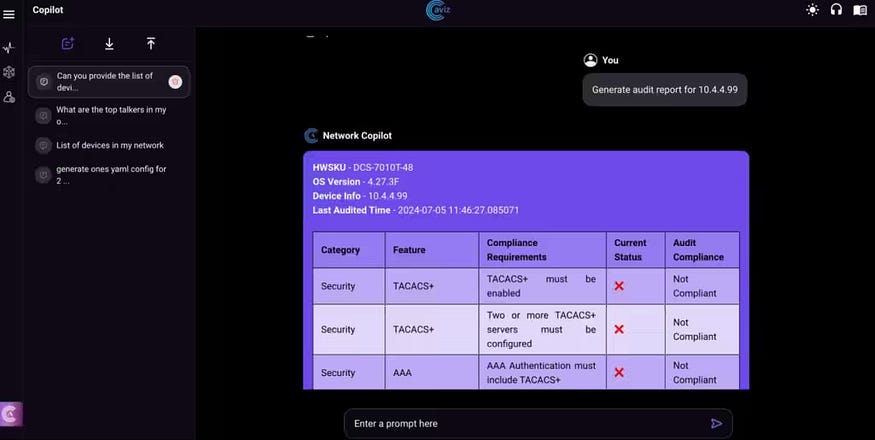Select the 'Generate audit report for 10.4.4.99' message
Viewport: 875px width, 440px height.
[x=665, y=89]
